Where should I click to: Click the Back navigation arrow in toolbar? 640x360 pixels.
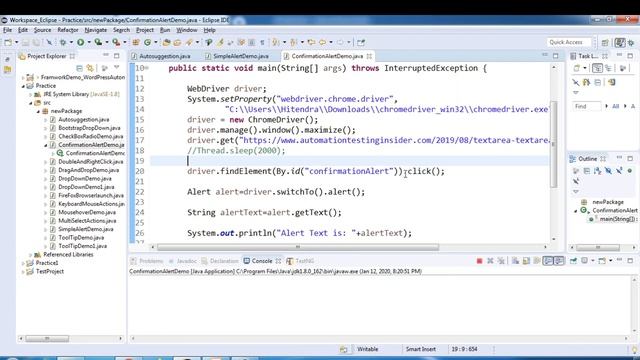tap(322, 42)
